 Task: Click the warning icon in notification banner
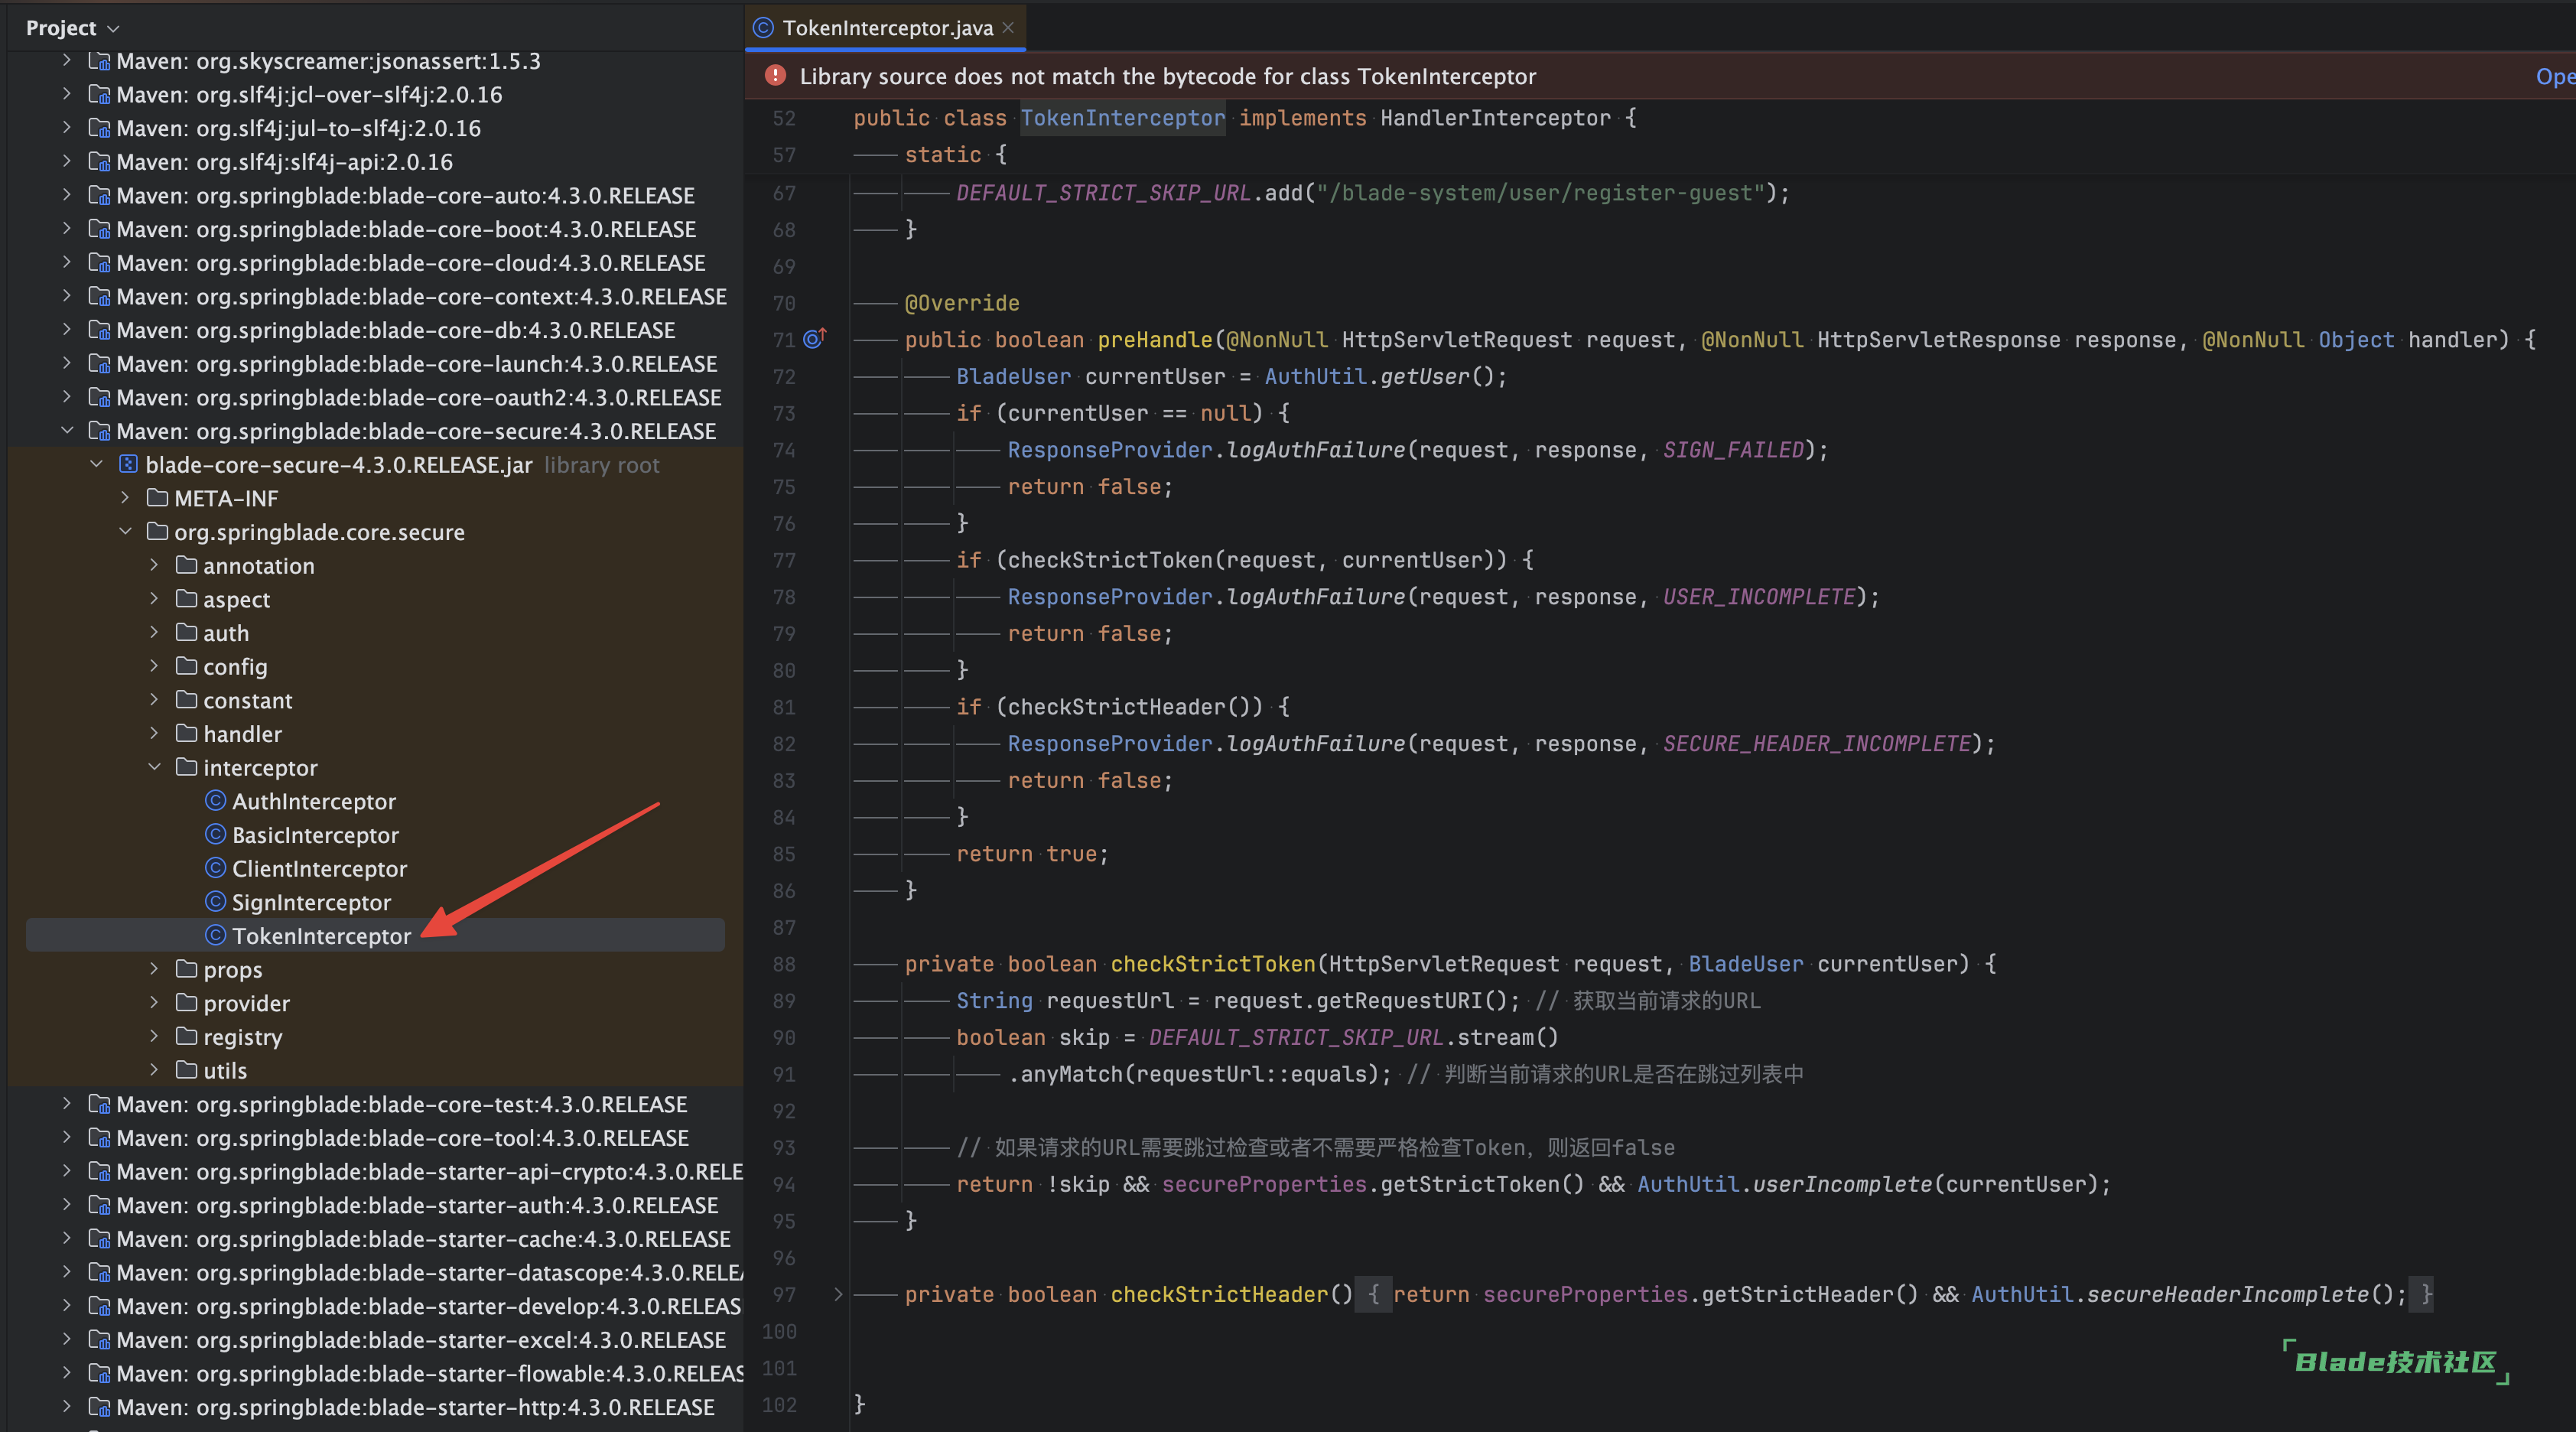(x=775, y=76)
